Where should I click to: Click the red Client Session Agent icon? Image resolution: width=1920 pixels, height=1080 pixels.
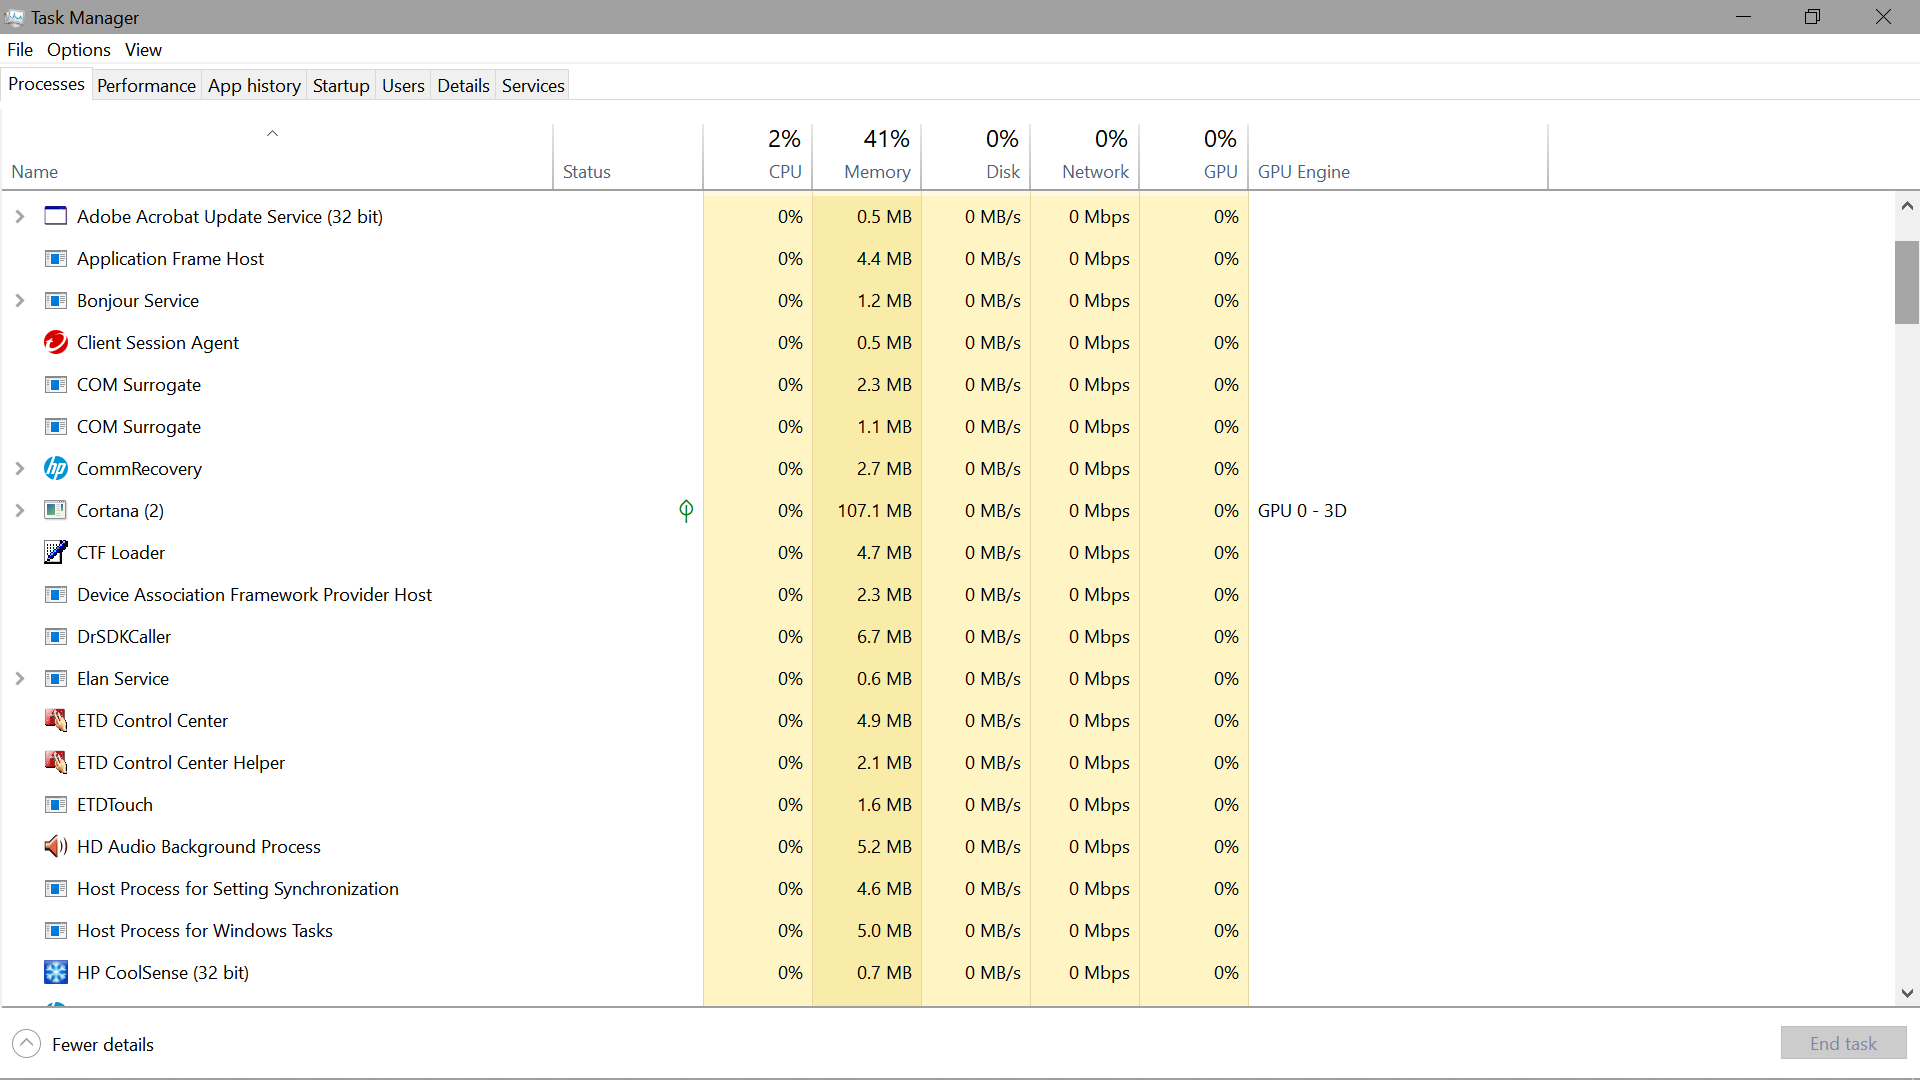[x=56, y=342]
